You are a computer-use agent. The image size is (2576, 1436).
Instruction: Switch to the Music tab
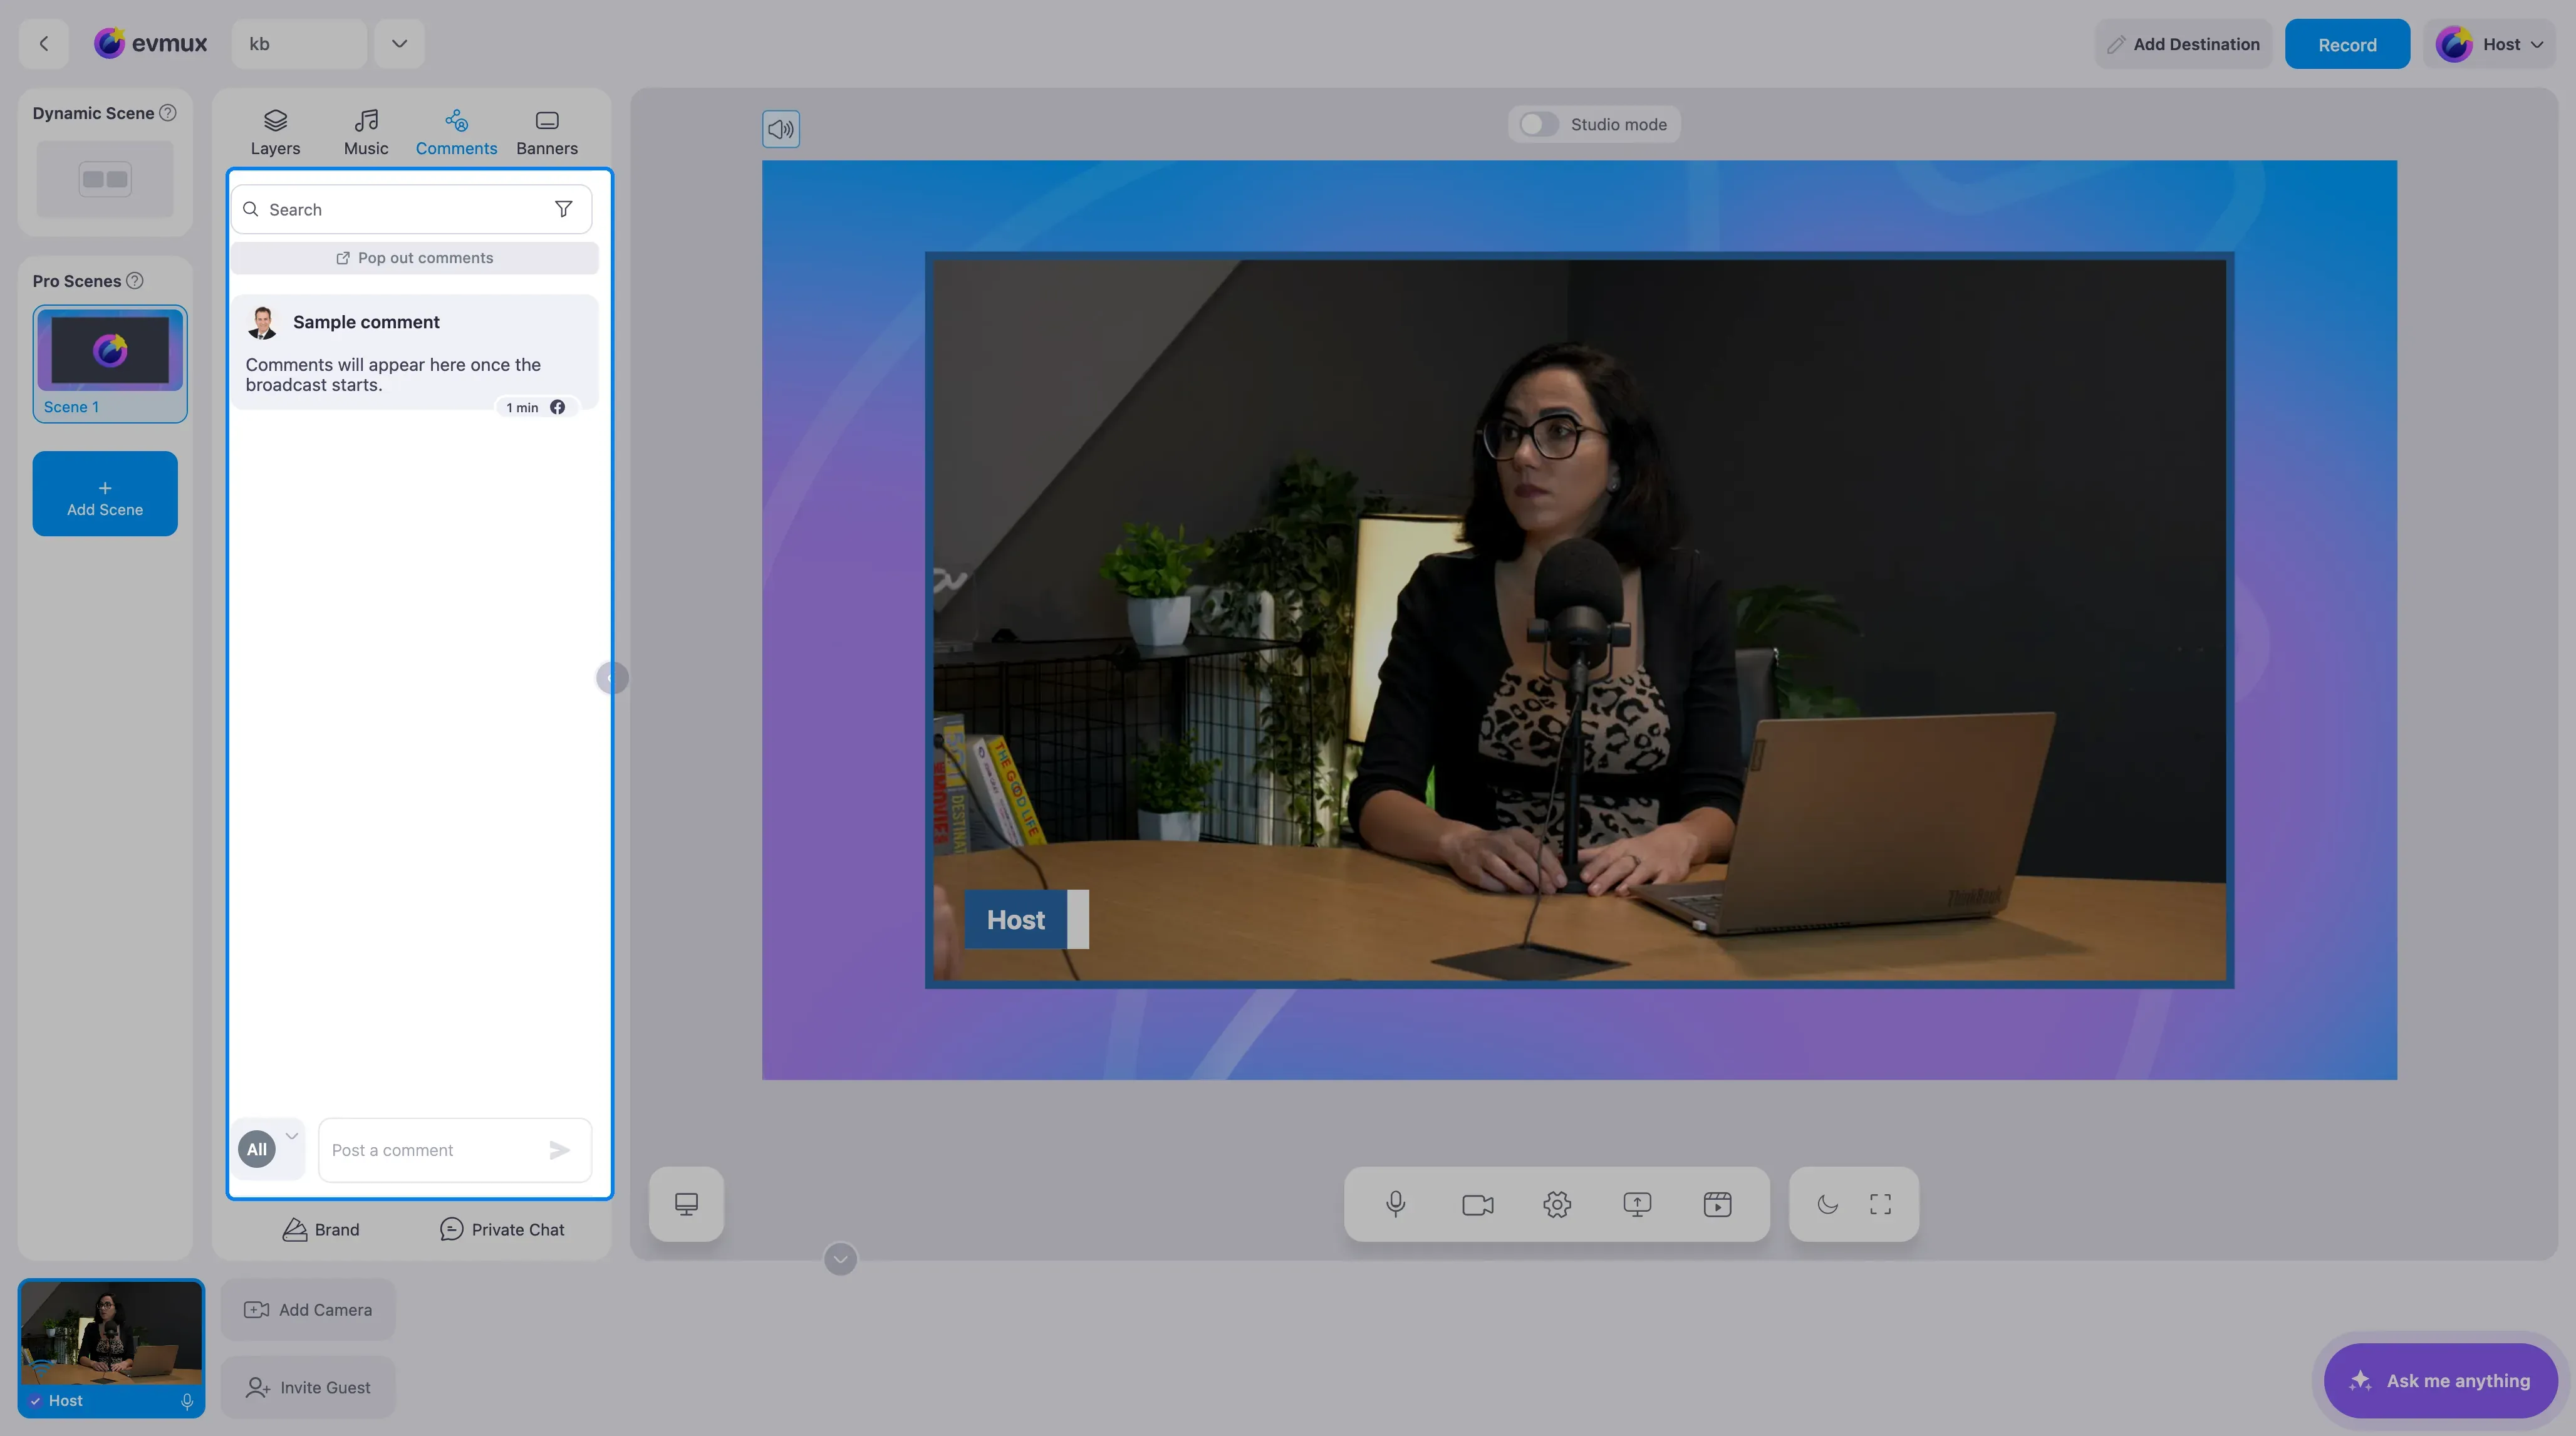tap(366, 133)
